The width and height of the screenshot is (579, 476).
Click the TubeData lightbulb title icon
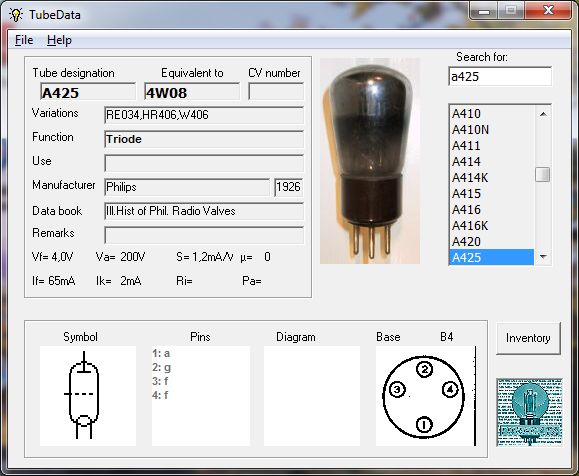click(16, 15)
